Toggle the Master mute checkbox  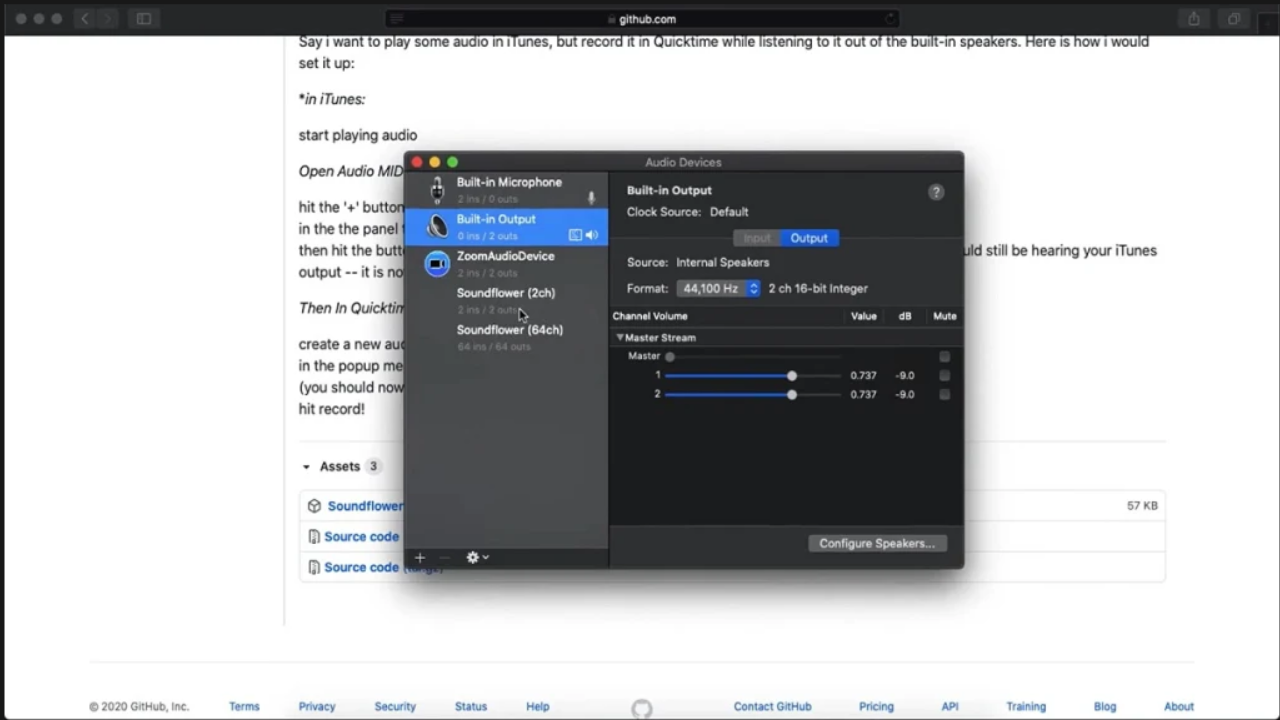(x=944, y=356)
